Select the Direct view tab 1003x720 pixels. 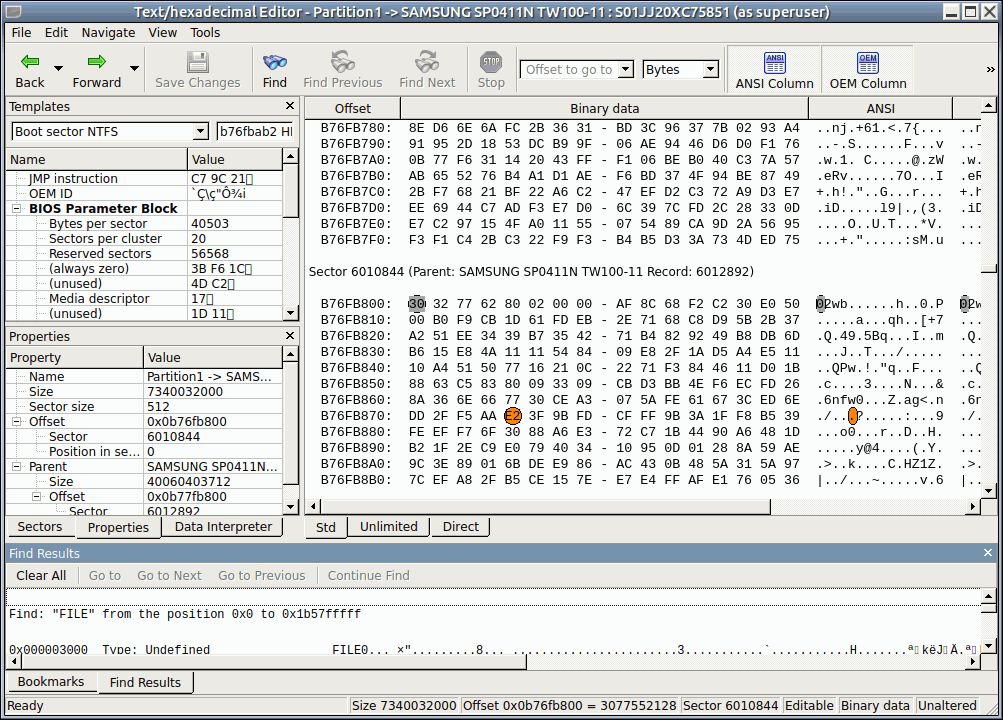tap(461, 527)
